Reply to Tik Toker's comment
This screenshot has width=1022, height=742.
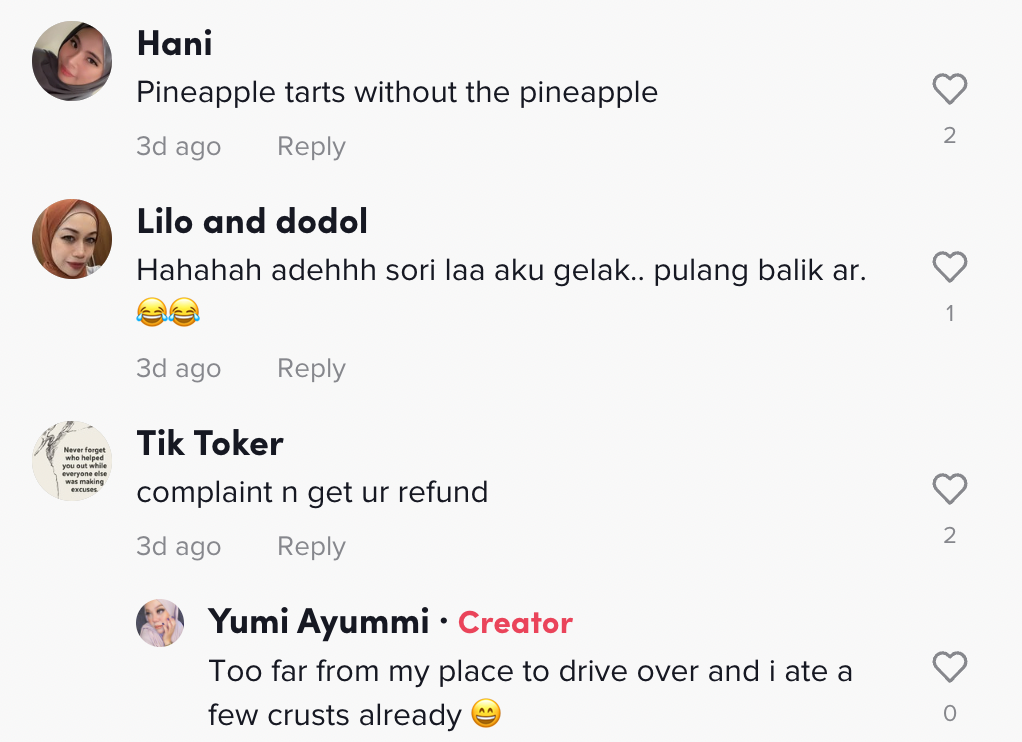(311, 547)
